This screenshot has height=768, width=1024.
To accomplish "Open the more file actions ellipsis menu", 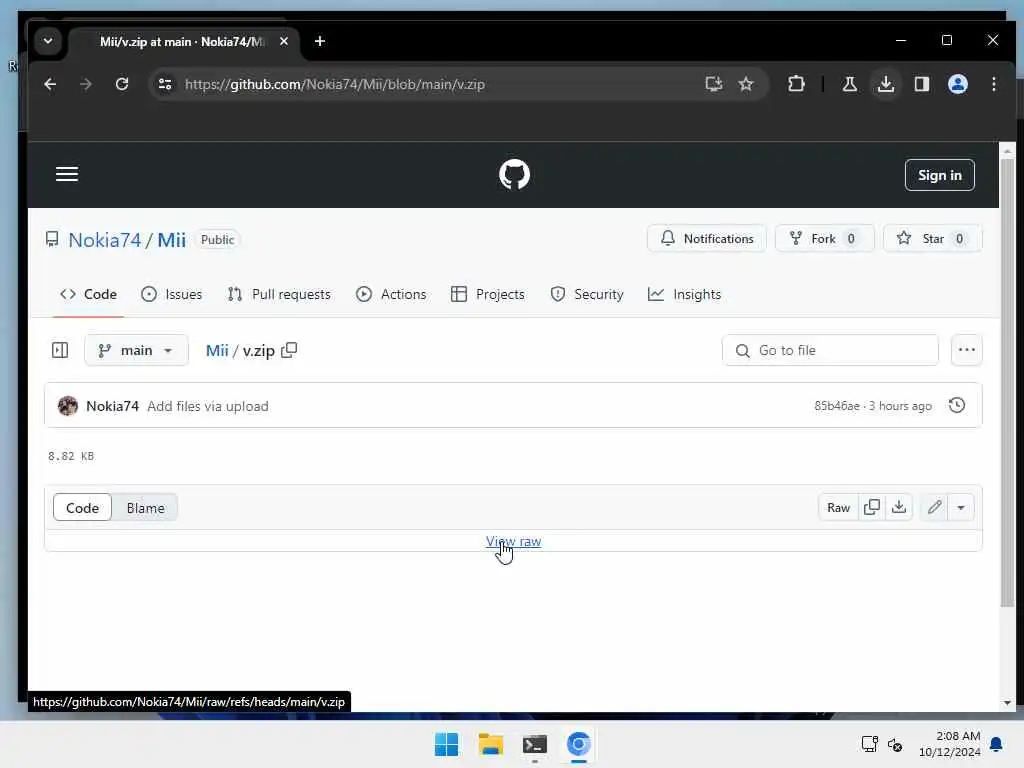I will point(966,351).
